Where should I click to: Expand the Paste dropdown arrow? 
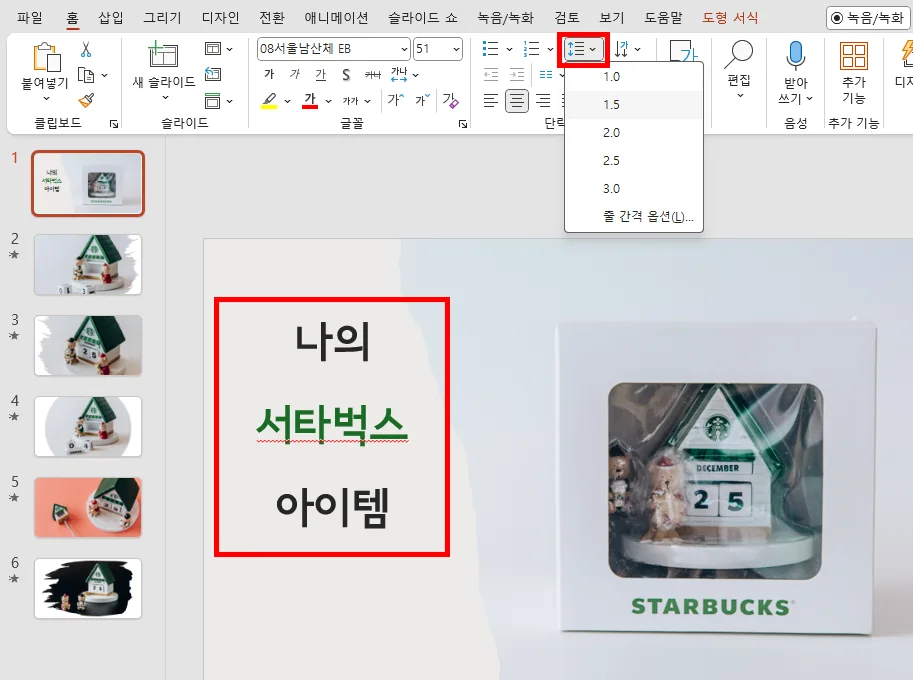[x=46, y=97]
